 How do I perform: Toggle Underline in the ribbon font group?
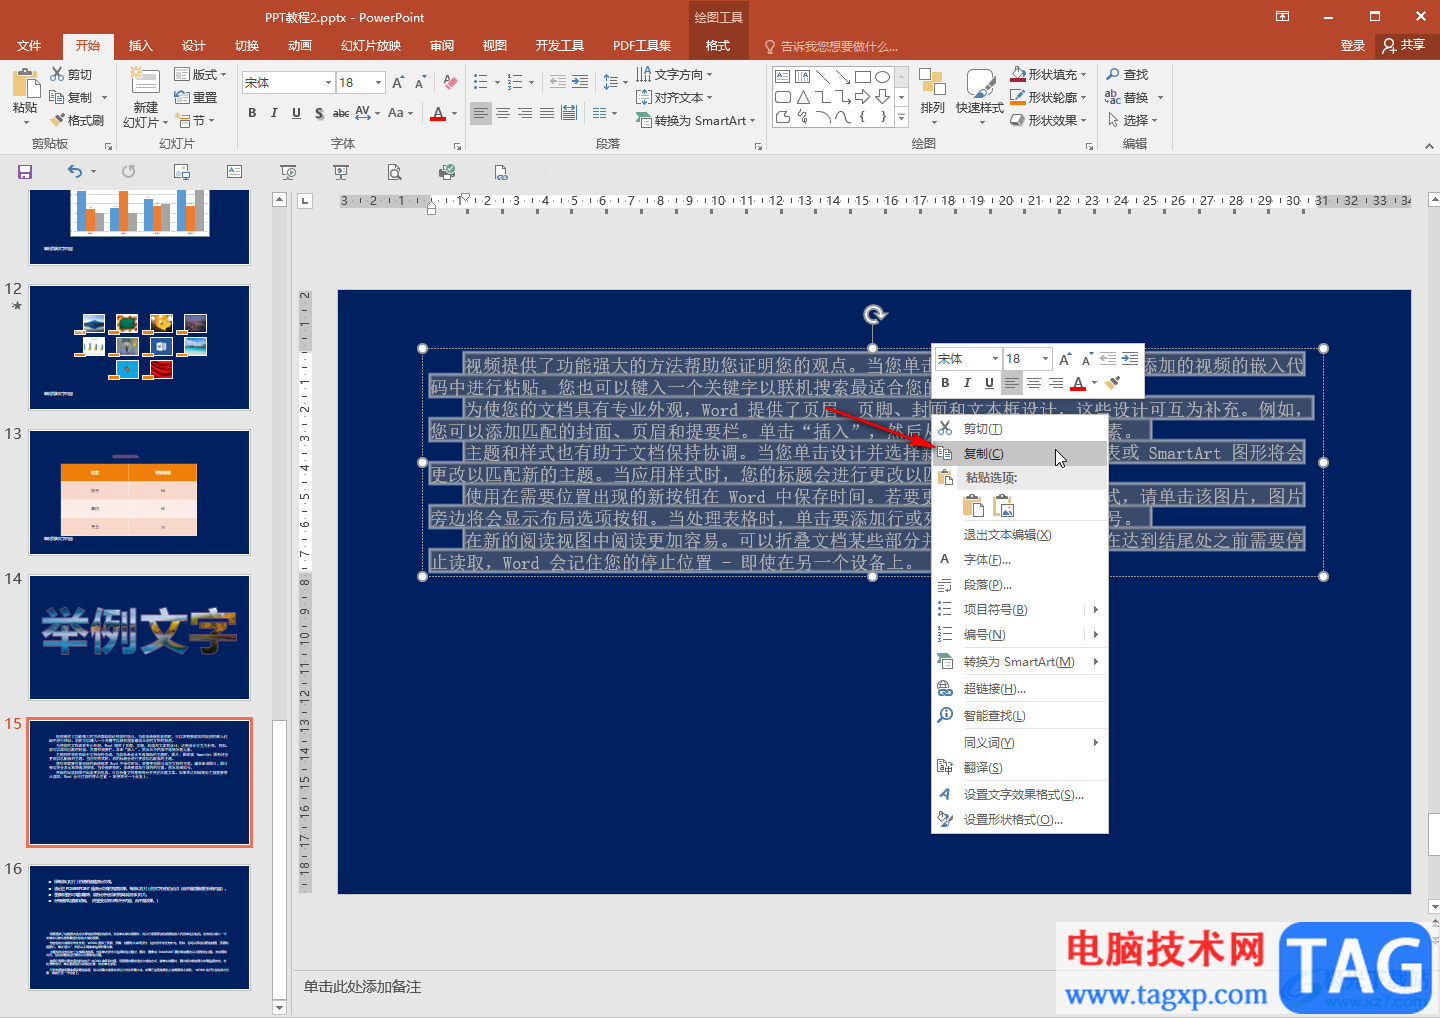pos(296,113)
